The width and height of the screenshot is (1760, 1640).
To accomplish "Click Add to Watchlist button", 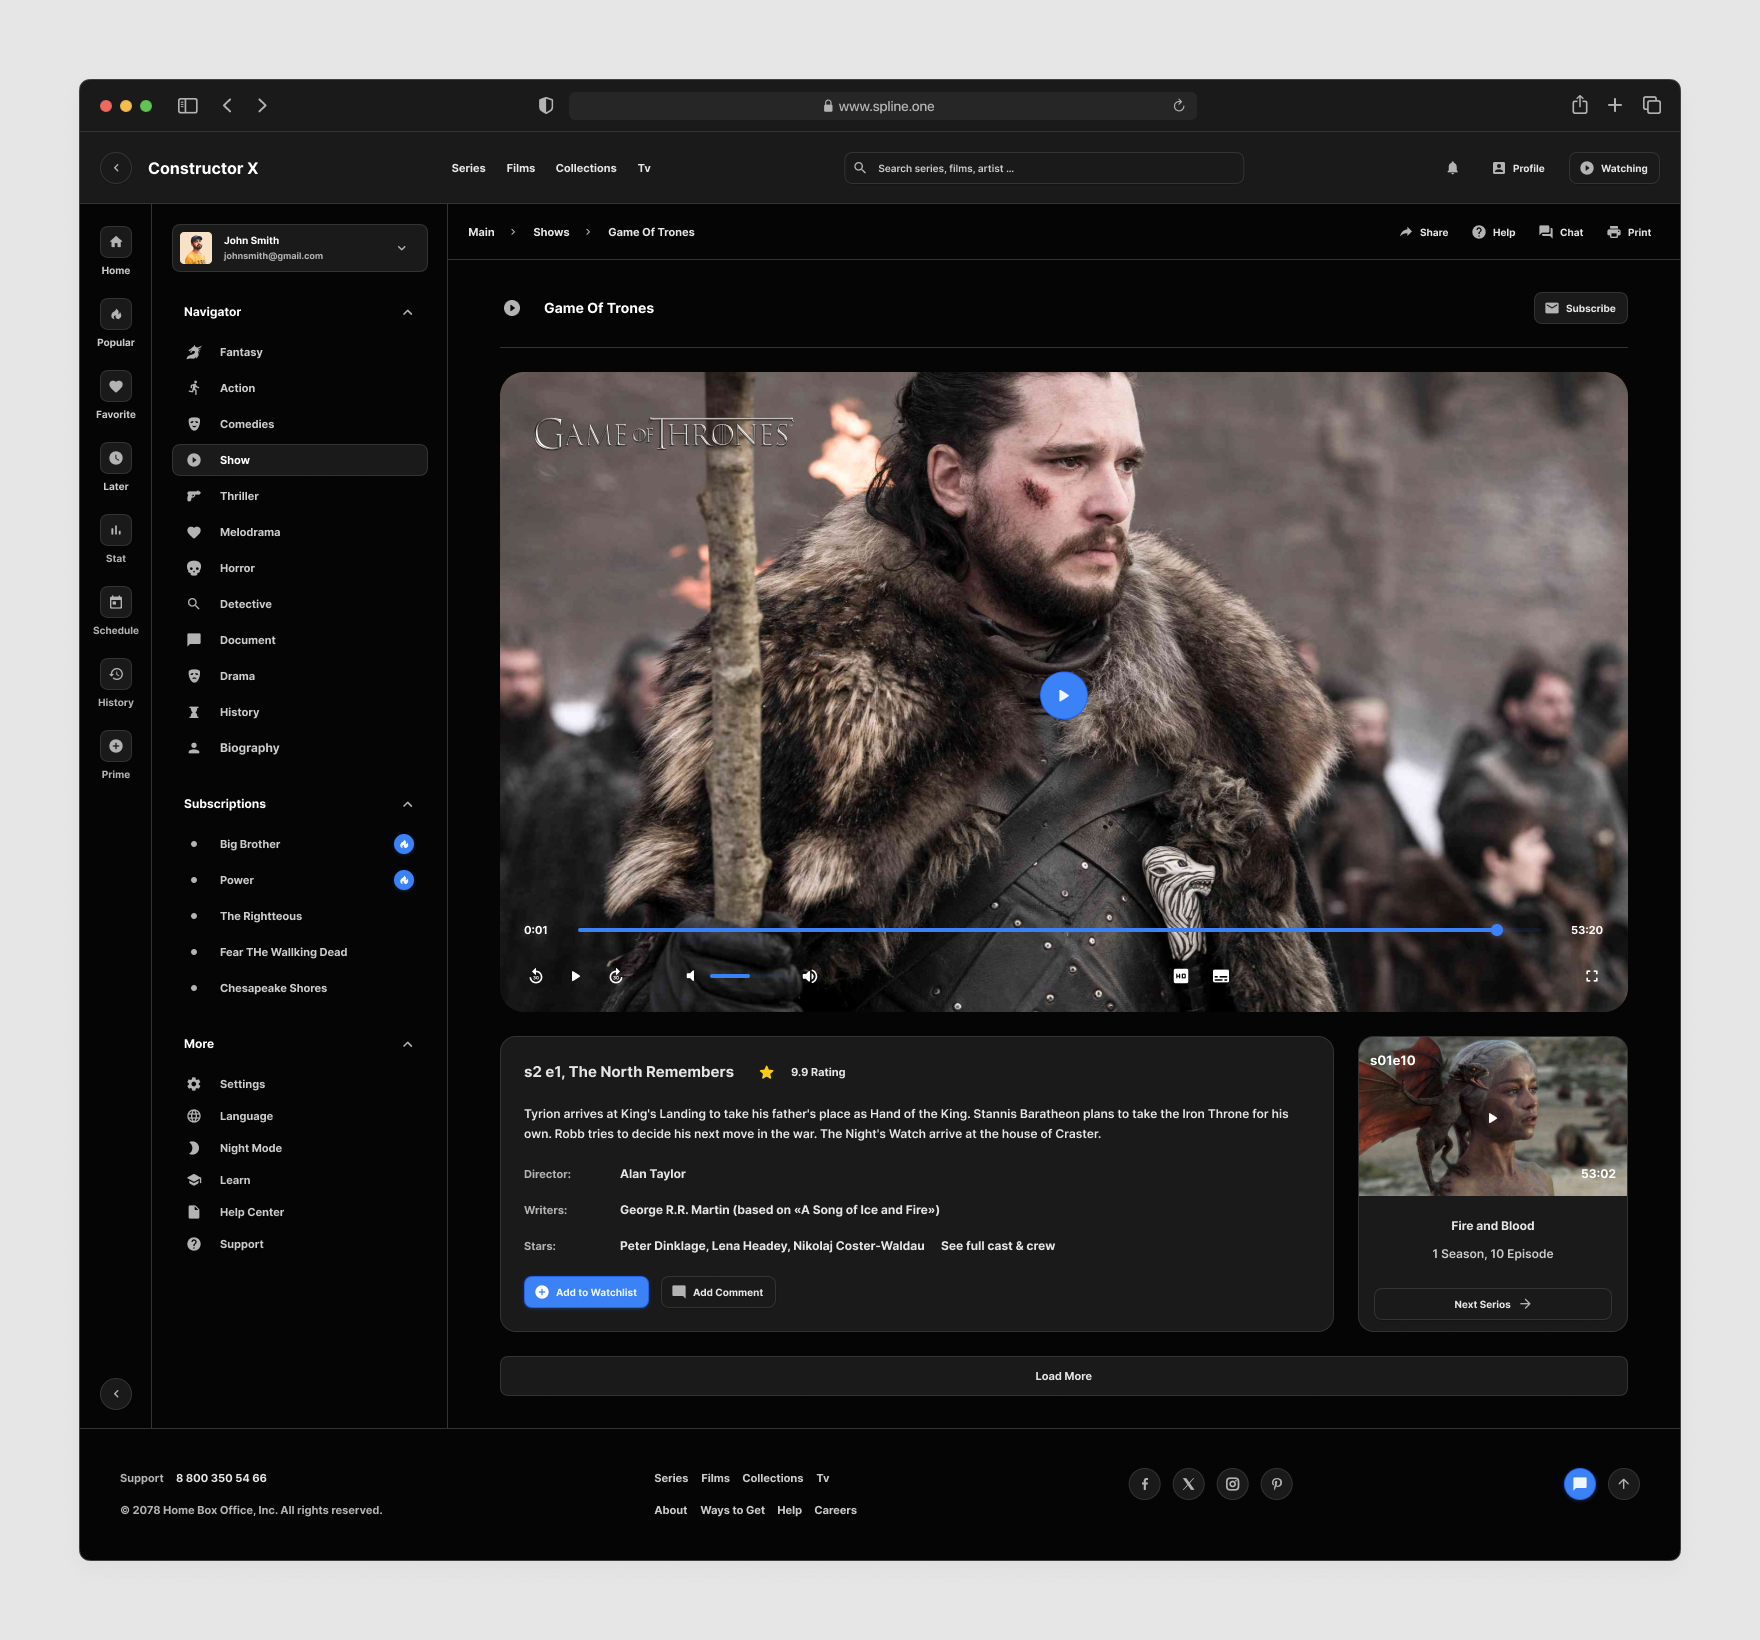I will coord(587,1292).
